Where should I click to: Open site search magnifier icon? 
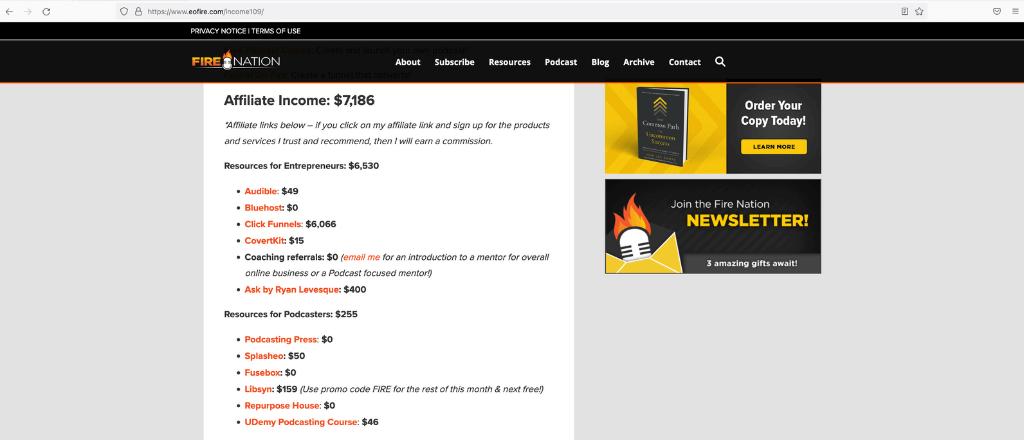tap(720, 61)
